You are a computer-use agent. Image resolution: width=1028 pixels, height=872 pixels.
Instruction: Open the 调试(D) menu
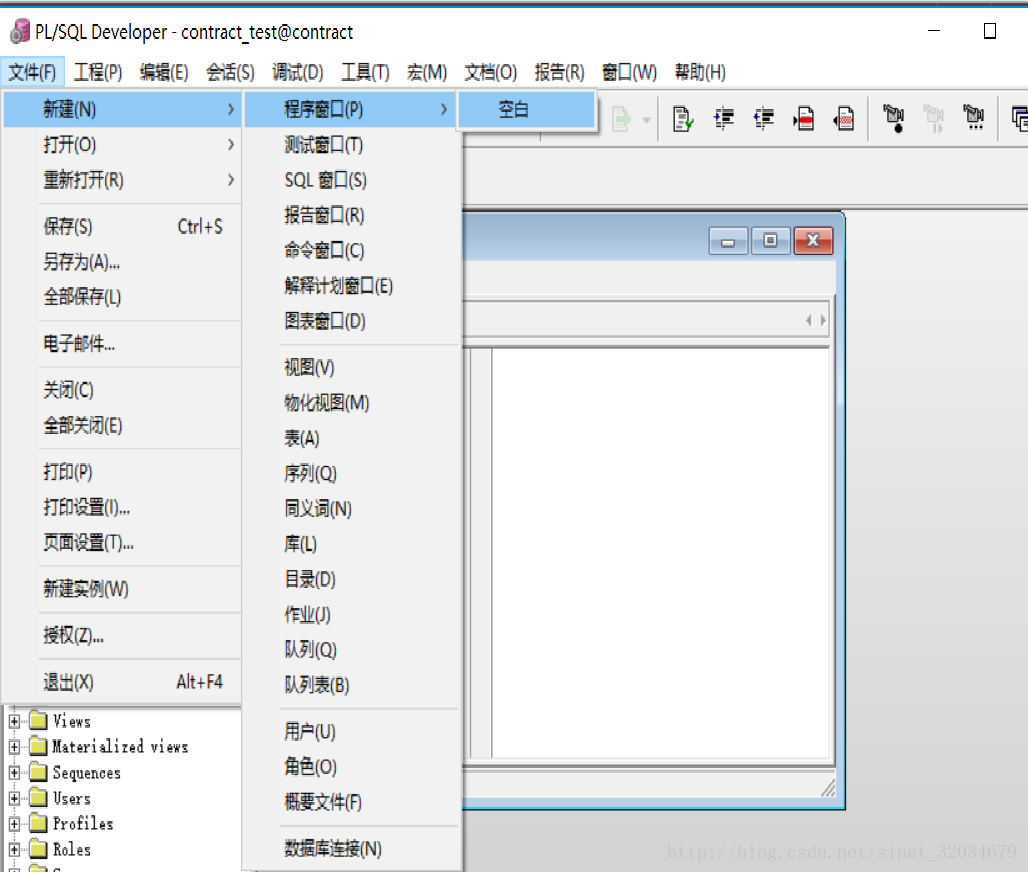[298, 72]
